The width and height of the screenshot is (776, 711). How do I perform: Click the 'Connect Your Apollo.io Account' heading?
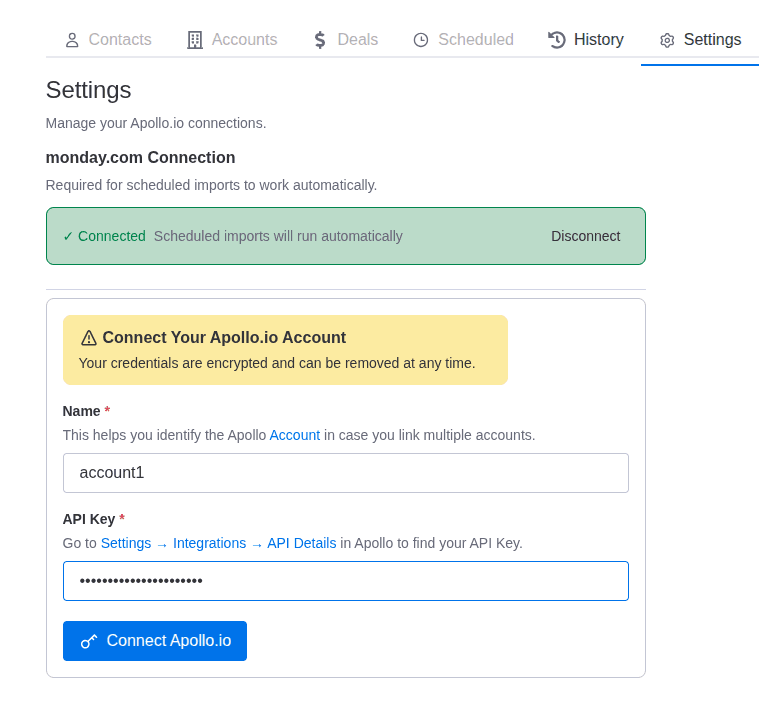224,337
